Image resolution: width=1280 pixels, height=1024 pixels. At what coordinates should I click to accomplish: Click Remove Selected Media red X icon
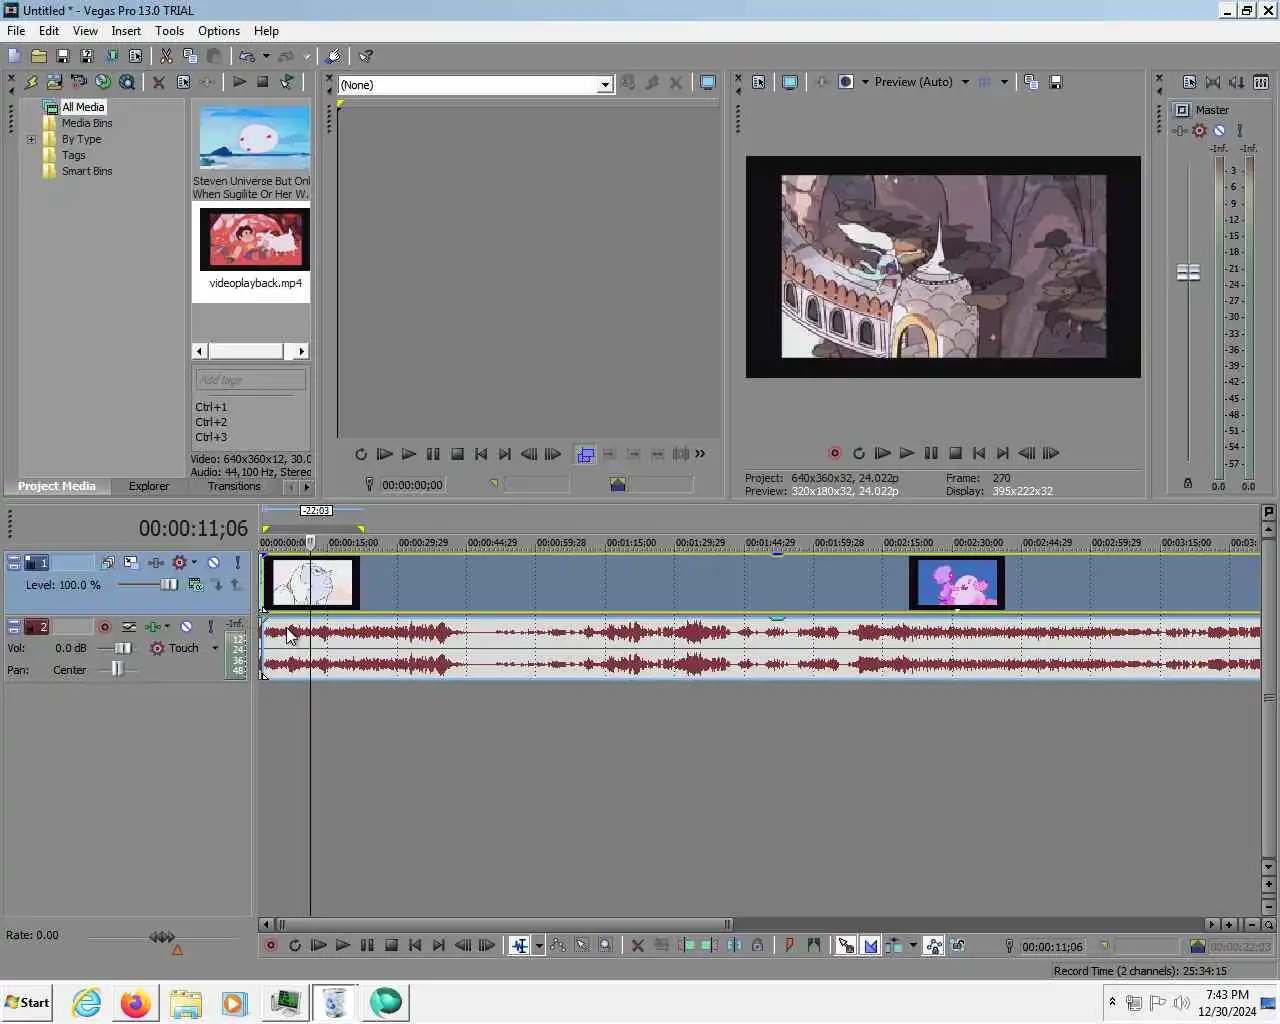158,82
